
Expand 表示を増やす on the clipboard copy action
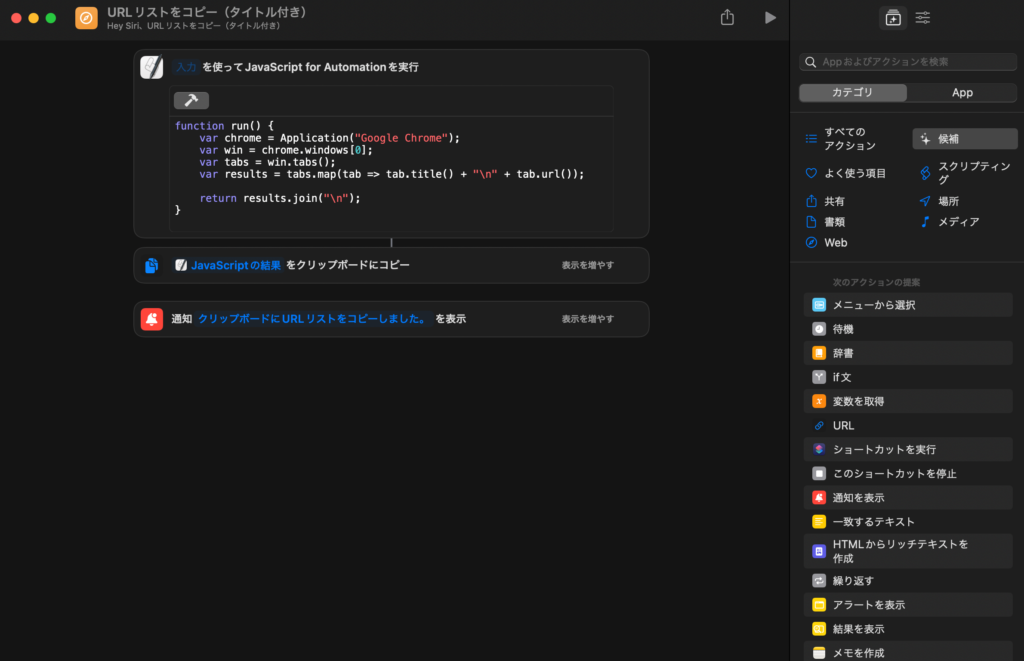[588, 265]
